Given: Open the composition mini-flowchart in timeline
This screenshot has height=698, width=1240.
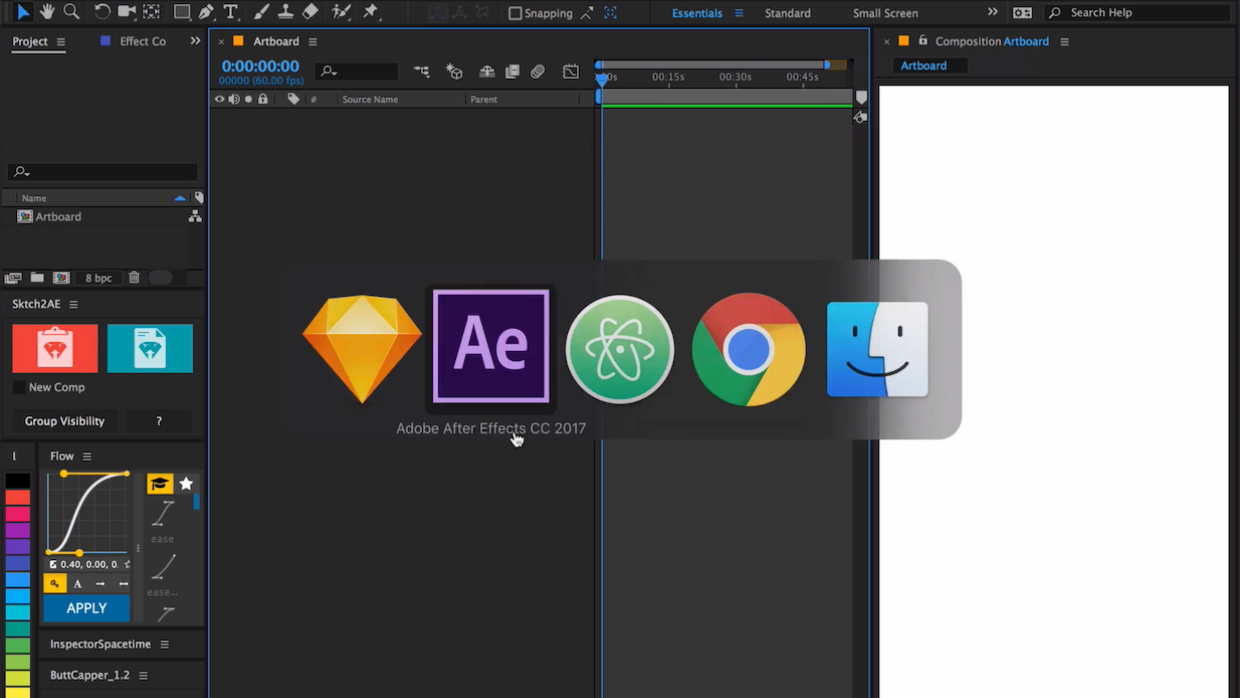Looking at the screenshot, I should (x=422, y=72).
